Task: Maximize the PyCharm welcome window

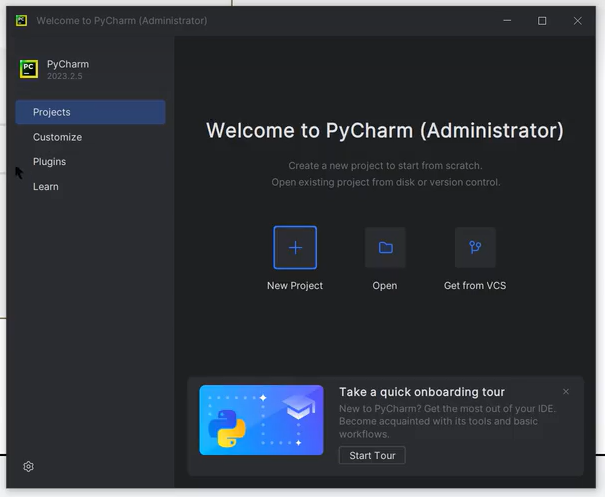Action: [542, 20]
